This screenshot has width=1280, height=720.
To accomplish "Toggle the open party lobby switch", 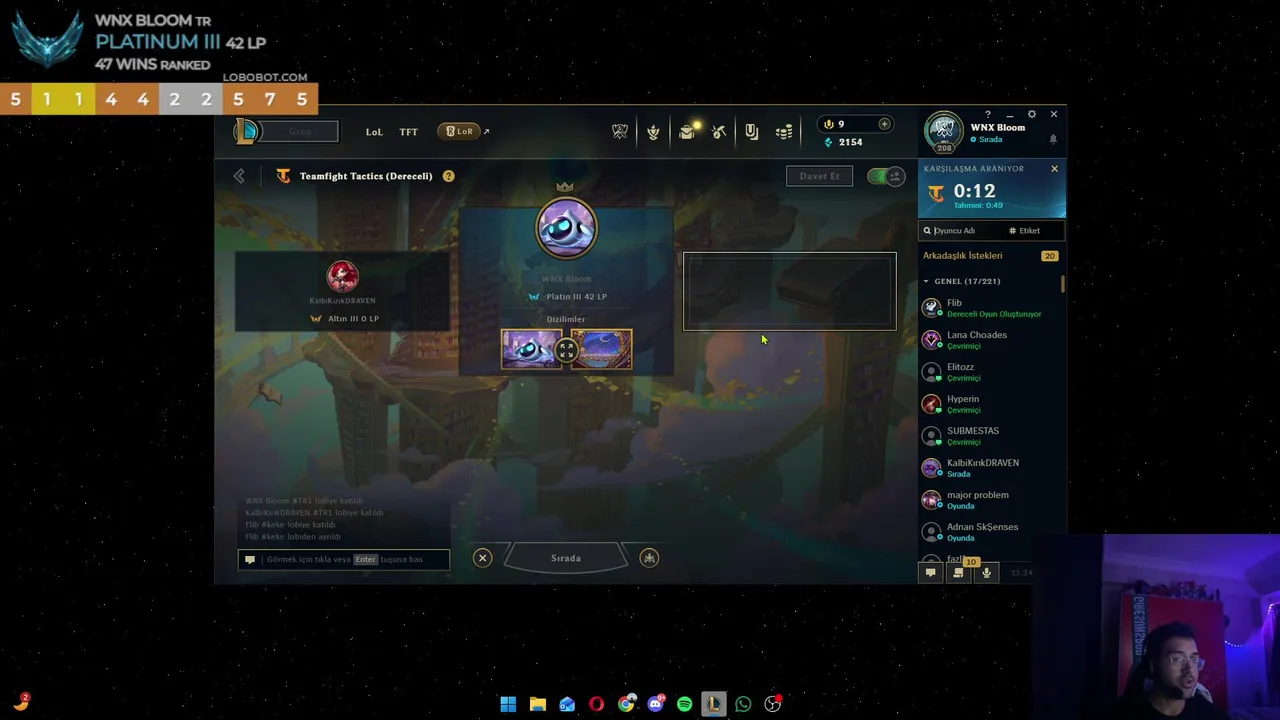I will click(885, 176).
